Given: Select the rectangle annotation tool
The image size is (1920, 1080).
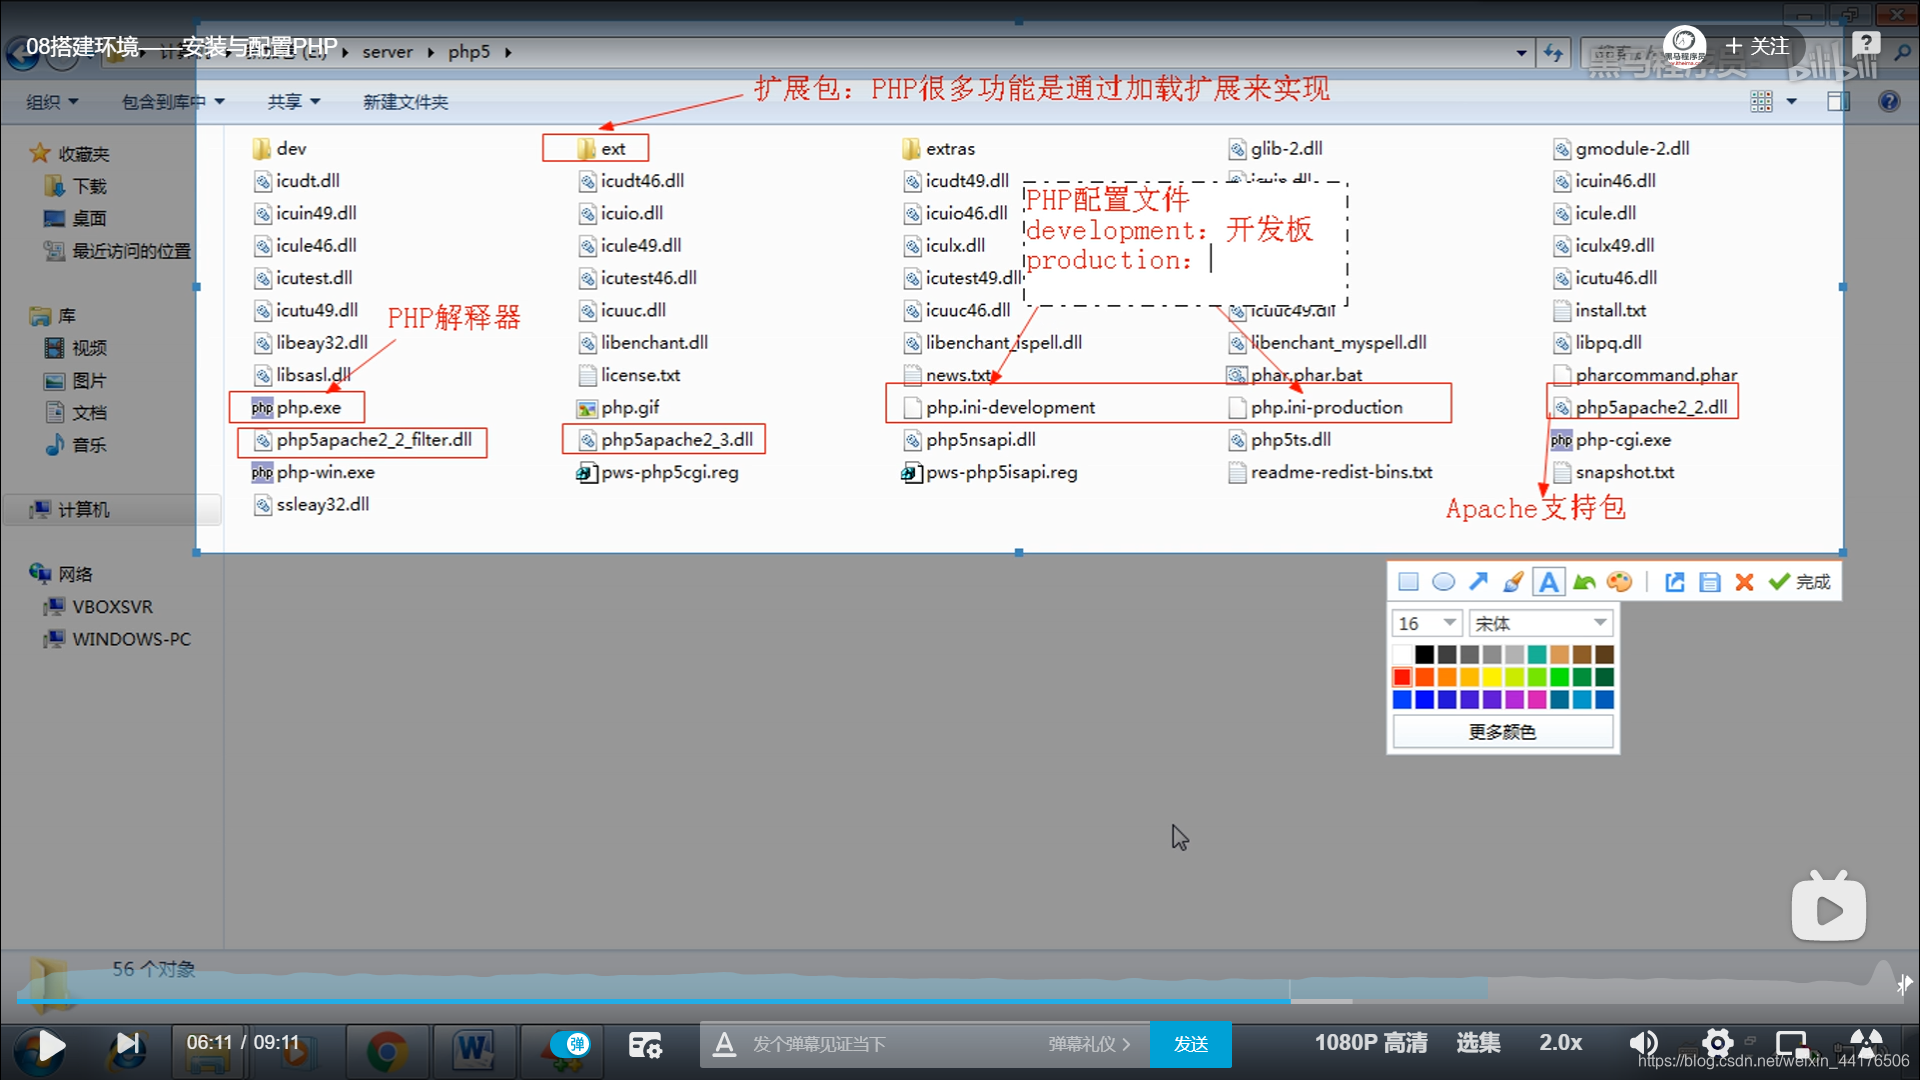Looking at the screenshot, I should pos(1408,582).
